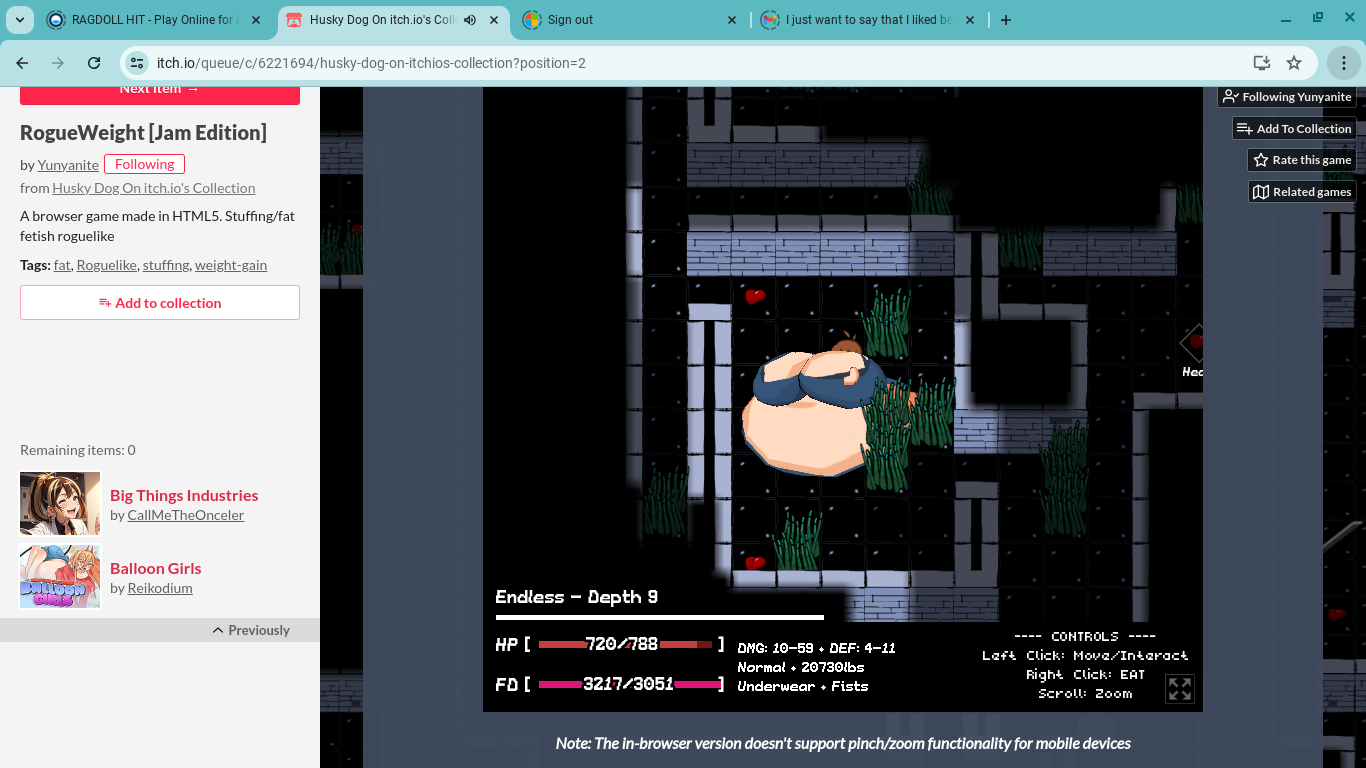Open the Big Things Industries thumbnail
The image size is (1366, 768).
point(60,504)
